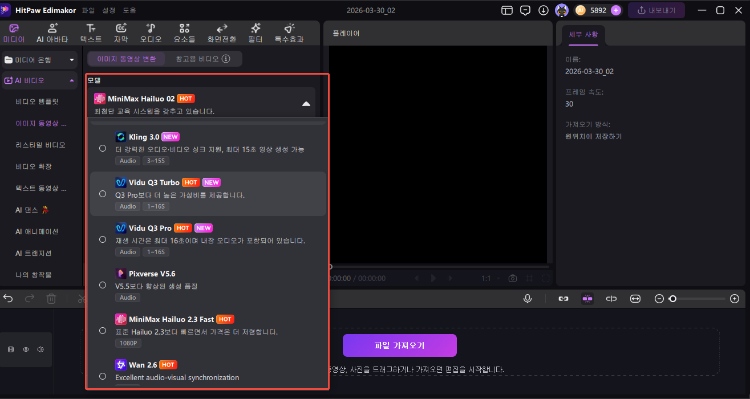The height and width of the screenshot is (399, 750).
Task: Open the 화면전환 transitions tool
Action: [221, 33]
